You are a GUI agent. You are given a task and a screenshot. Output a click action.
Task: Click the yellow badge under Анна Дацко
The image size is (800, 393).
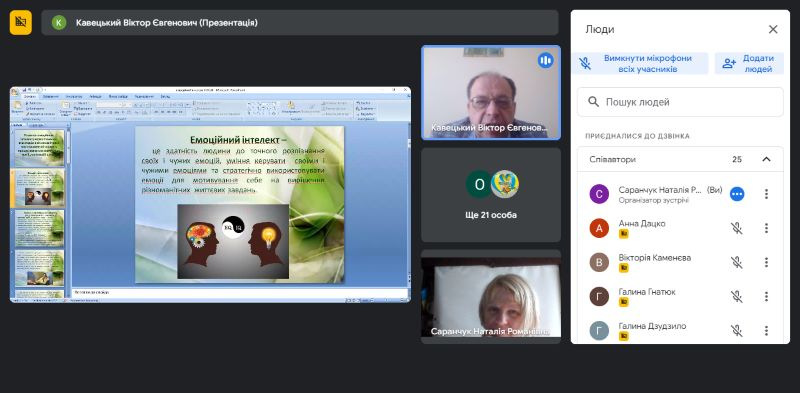pyautogui.click(x=623, y=234)
